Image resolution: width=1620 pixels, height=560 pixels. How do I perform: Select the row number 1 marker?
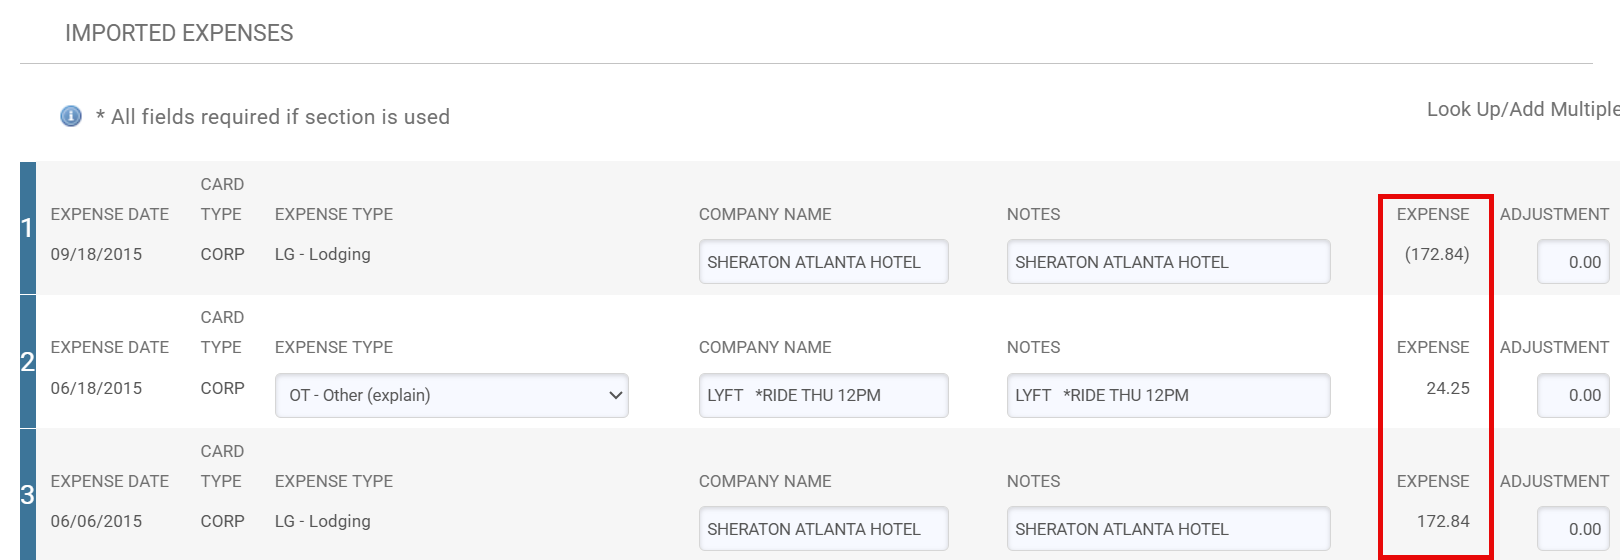(x=27, y=228)
